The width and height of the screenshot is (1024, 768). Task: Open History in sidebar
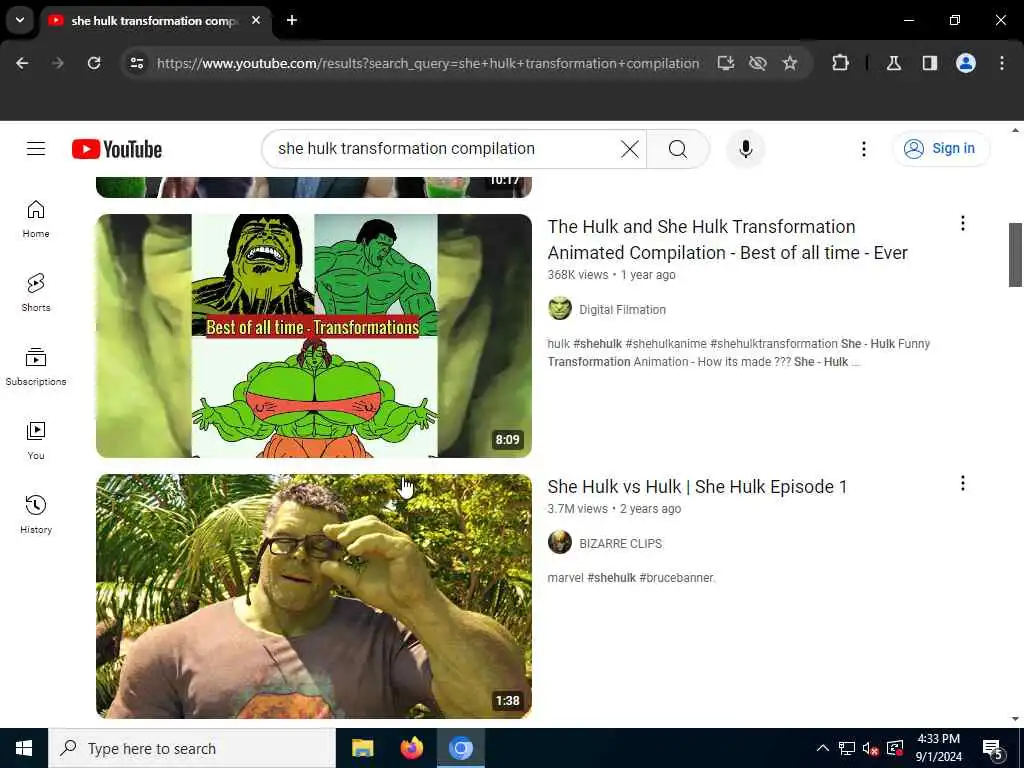36,515
